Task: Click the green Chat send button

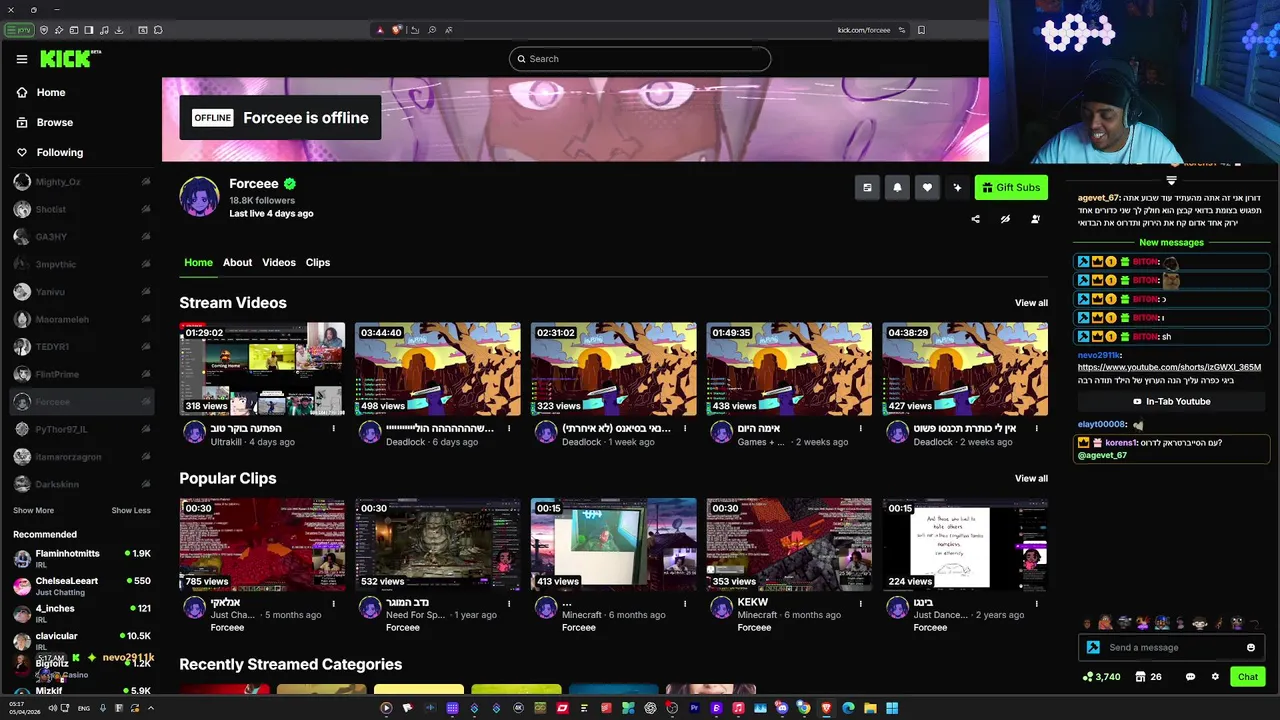Action: (x=1247, y=677)
